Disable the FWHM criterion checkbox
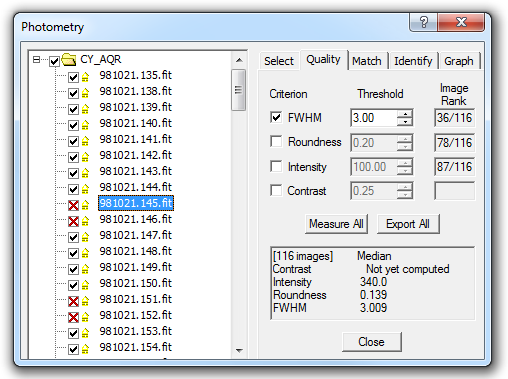The image size is (508, 379). click(x=276, y=117)
